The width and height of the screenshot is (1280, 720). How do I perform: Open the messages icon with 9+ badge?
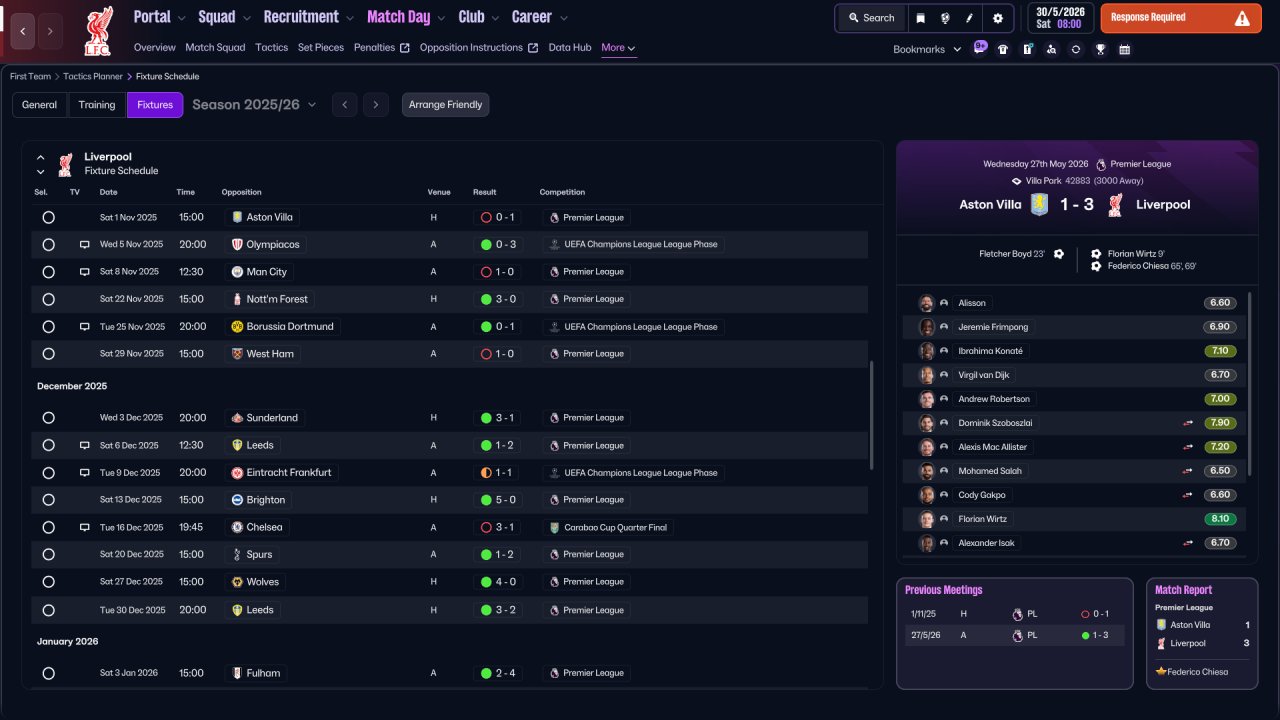979,47
